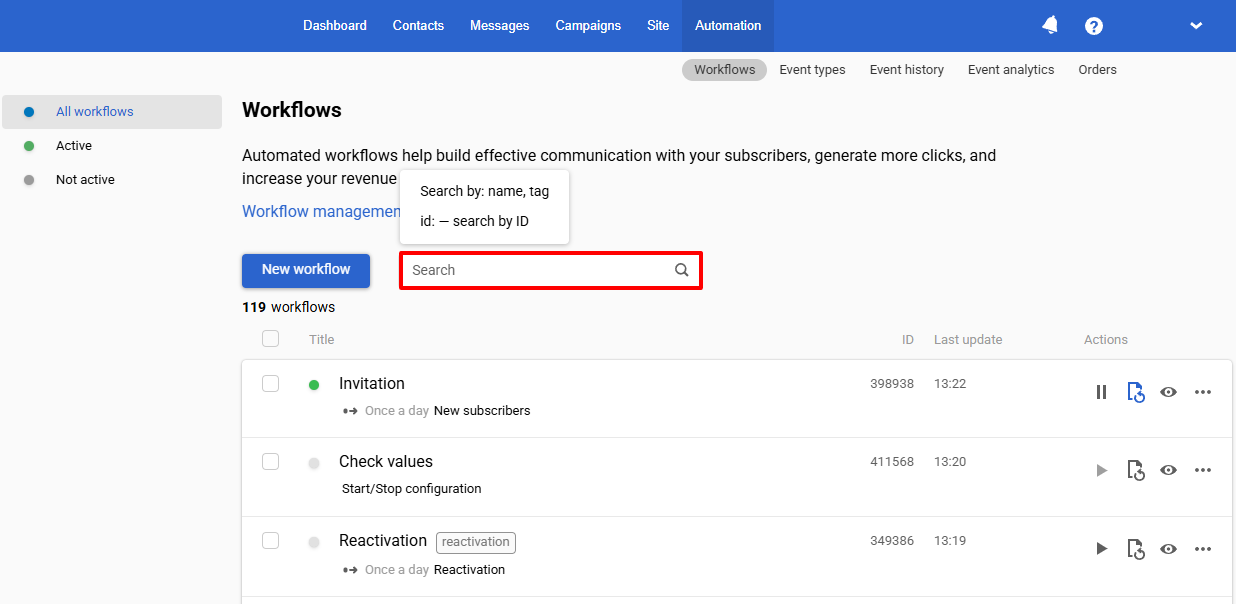Open the Automation menu

(728, 26)
